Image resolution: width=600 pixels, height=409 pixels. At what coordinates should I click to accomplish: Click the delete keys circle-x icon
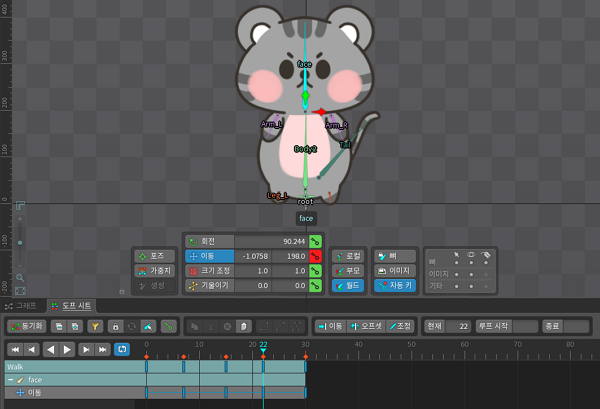tap(227, 326)
